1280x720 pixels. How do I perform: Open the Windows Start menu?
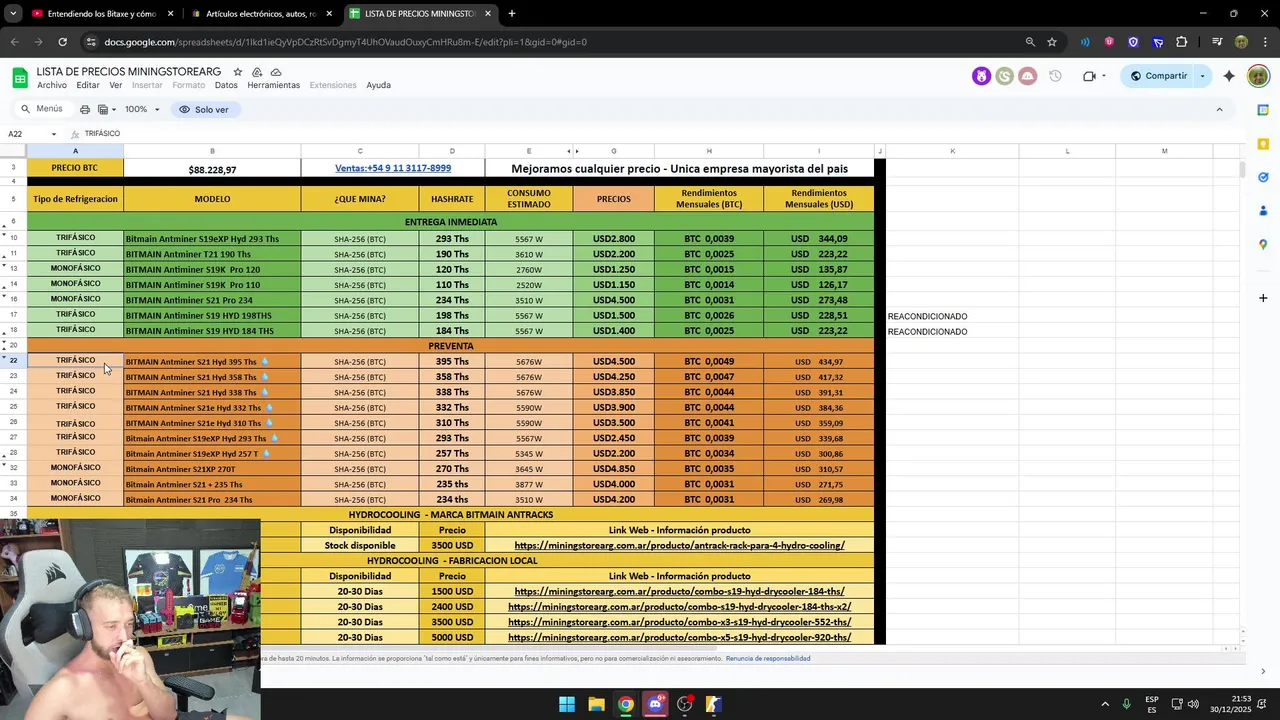[x=567, y=704]
